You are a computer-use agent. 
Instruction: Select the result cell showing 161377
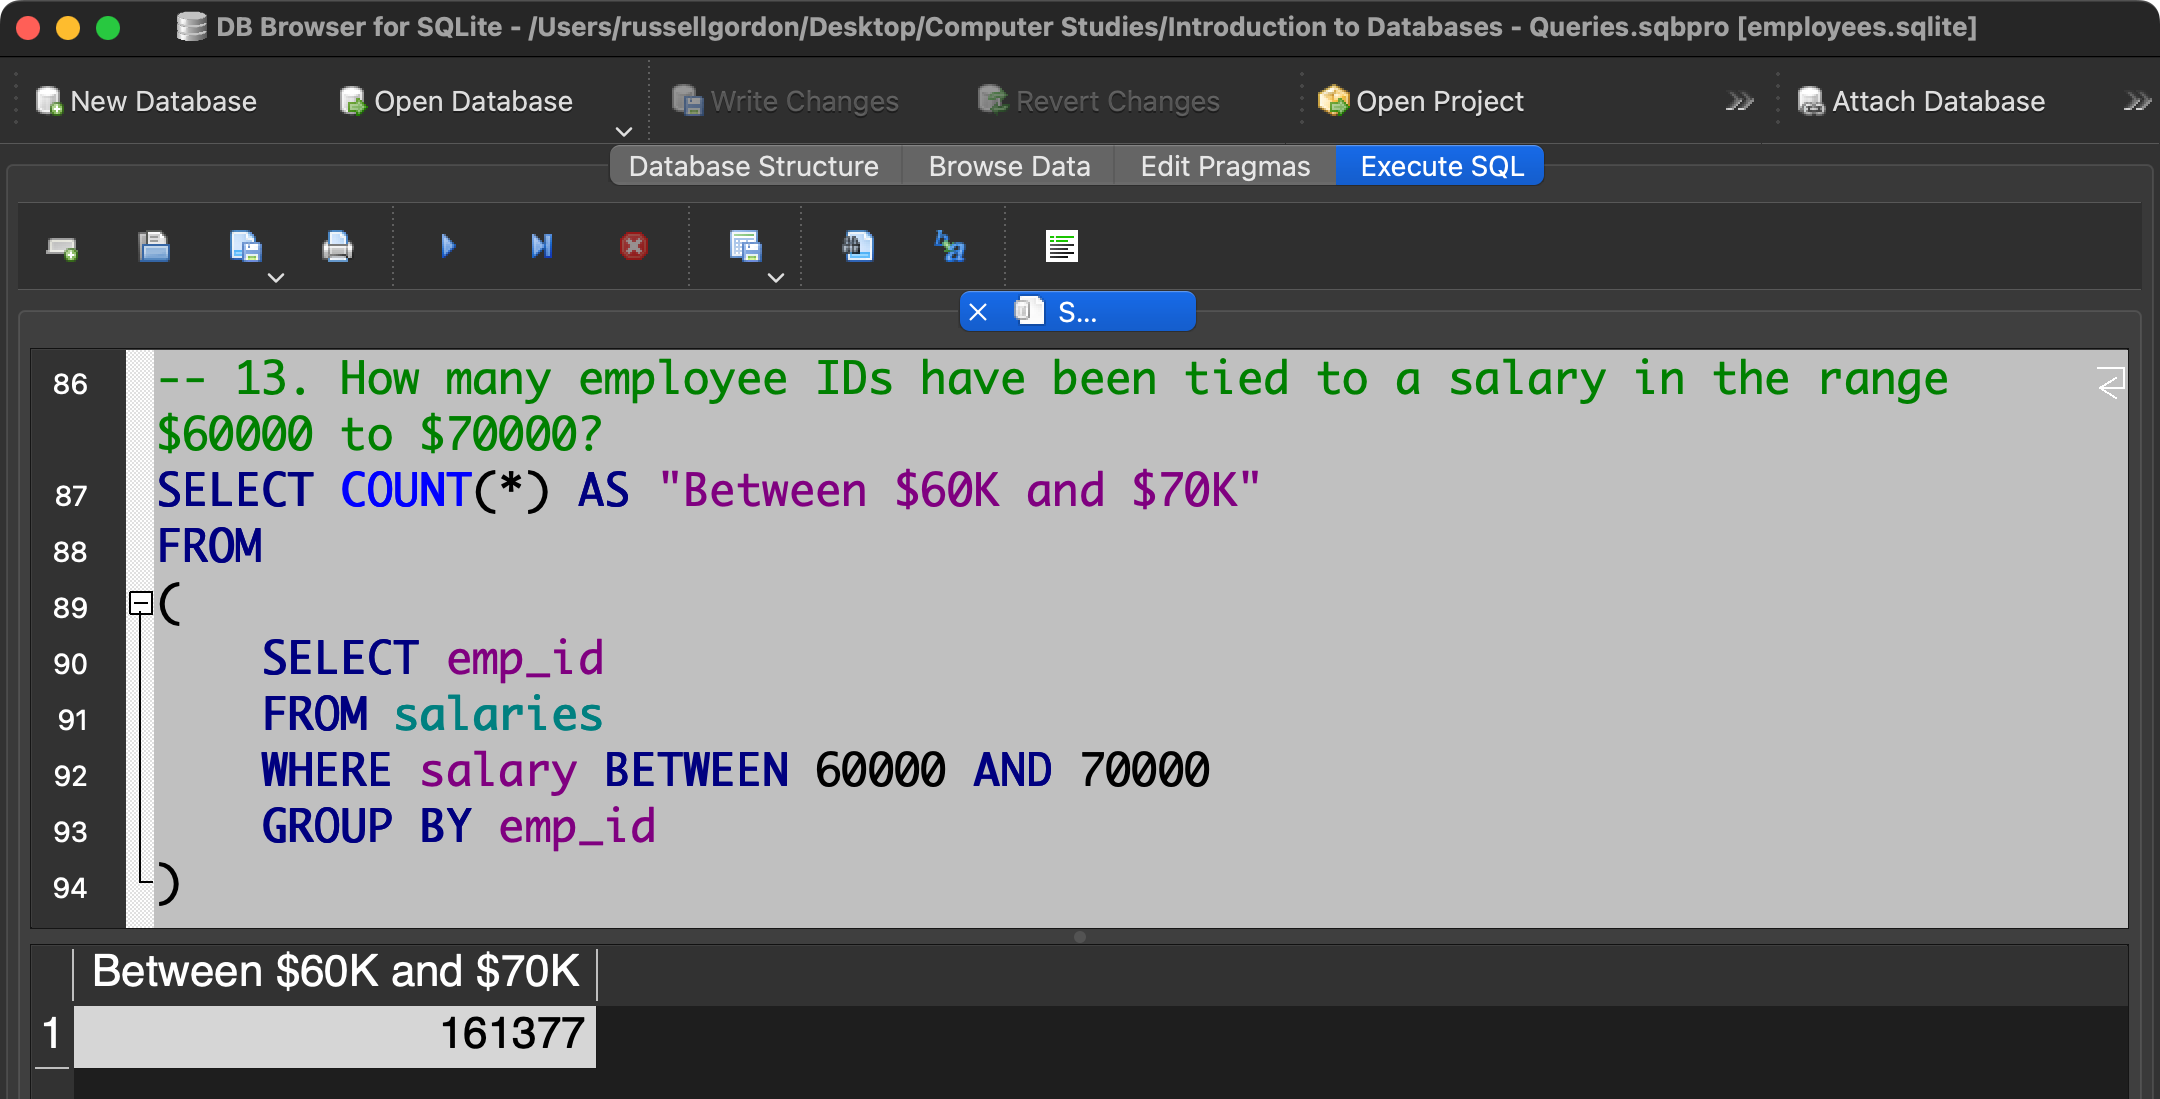click(335, 1035)
